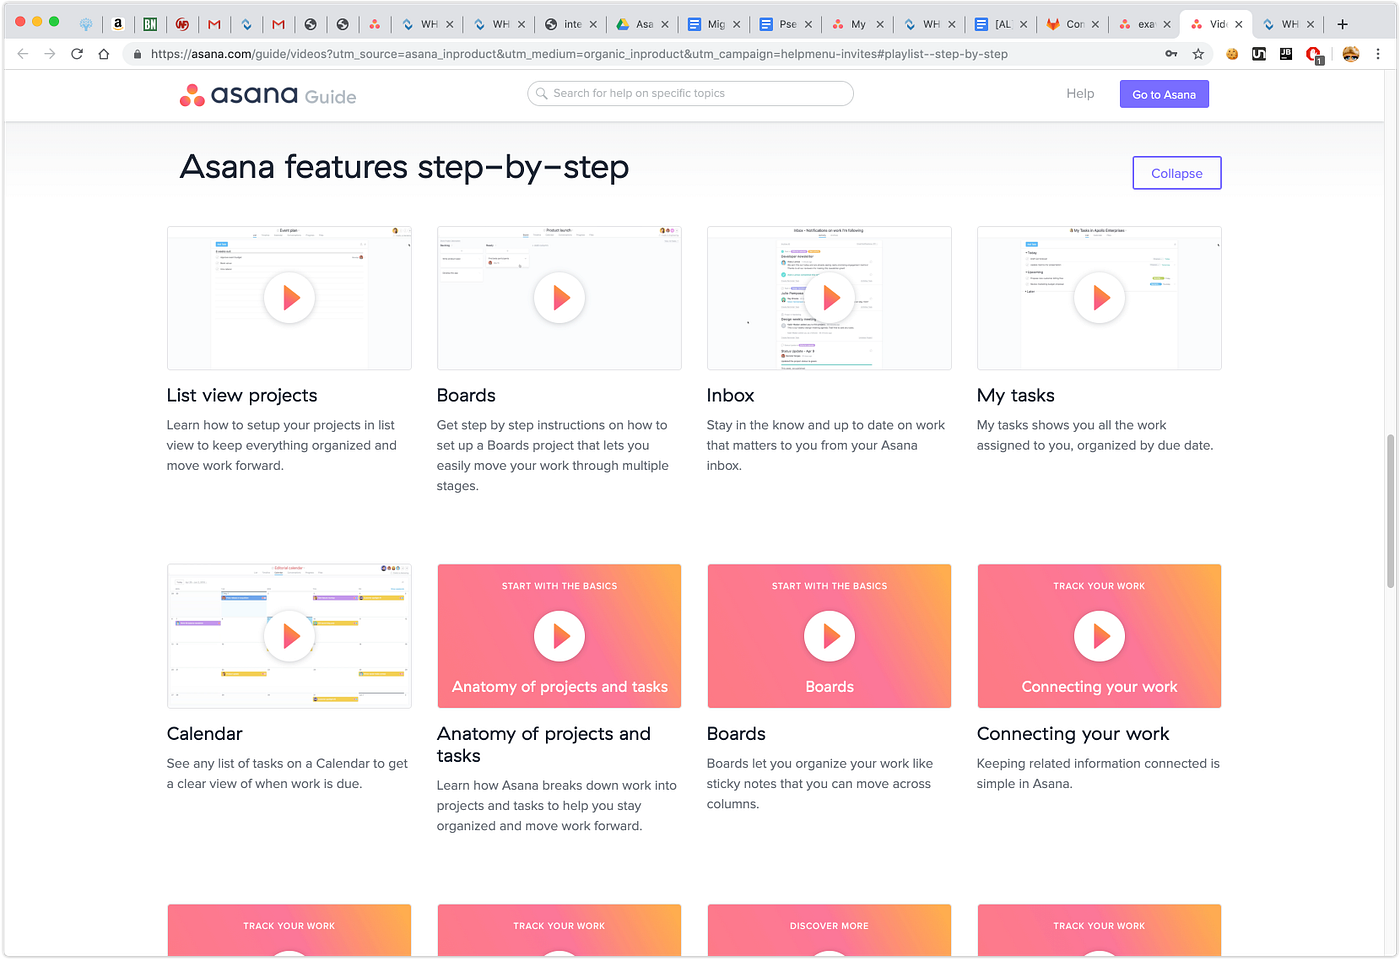The image size is (1400, 960).
Task: Open the Help link
Action: click(x=1080, y=93)
